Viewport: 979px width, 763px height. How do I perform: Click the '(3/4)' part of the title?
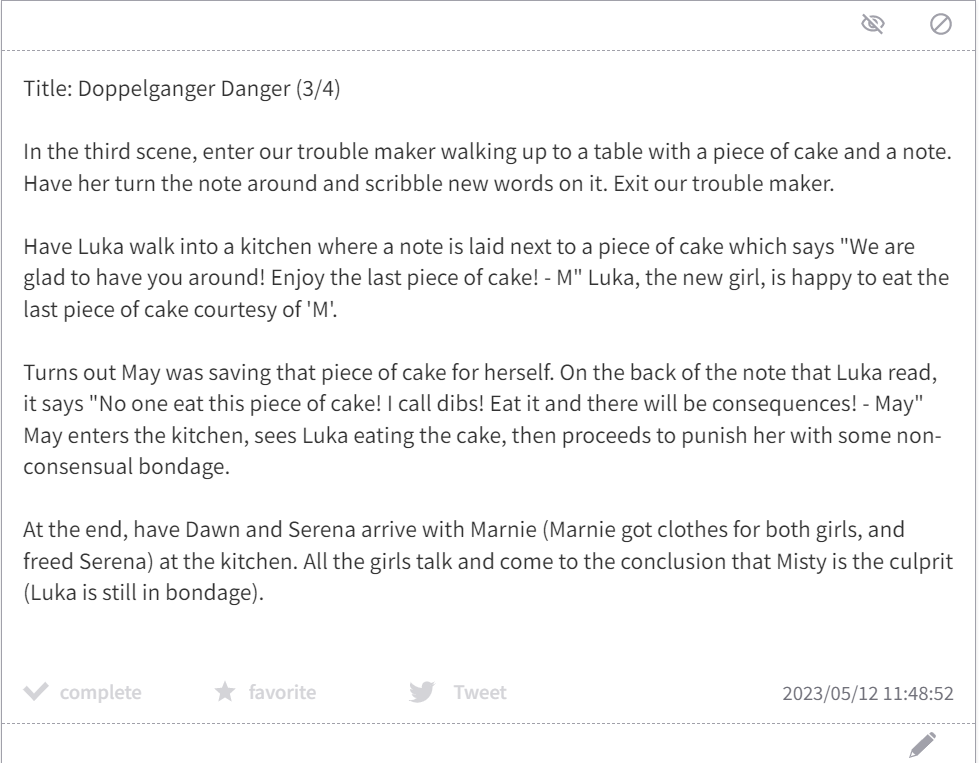(318, 89)
